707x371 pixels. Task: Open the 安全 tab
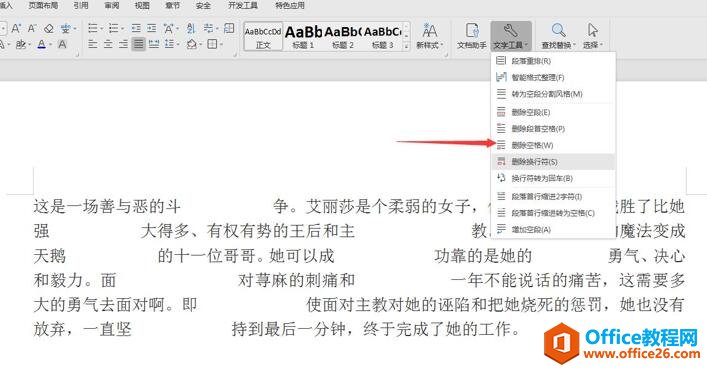click(x=203, y=5)
